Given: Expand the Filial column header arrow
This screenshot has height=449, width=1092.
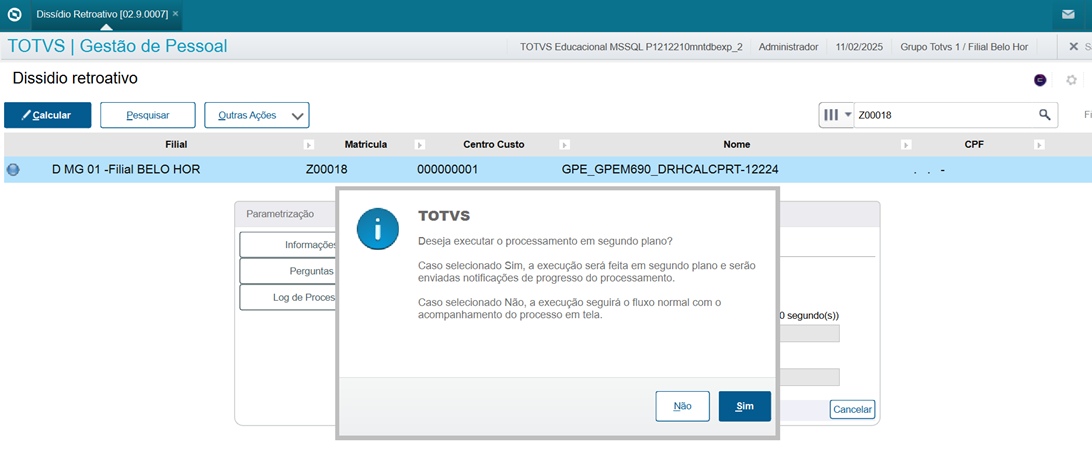Looking at the screenshot, I should point(309,145).
